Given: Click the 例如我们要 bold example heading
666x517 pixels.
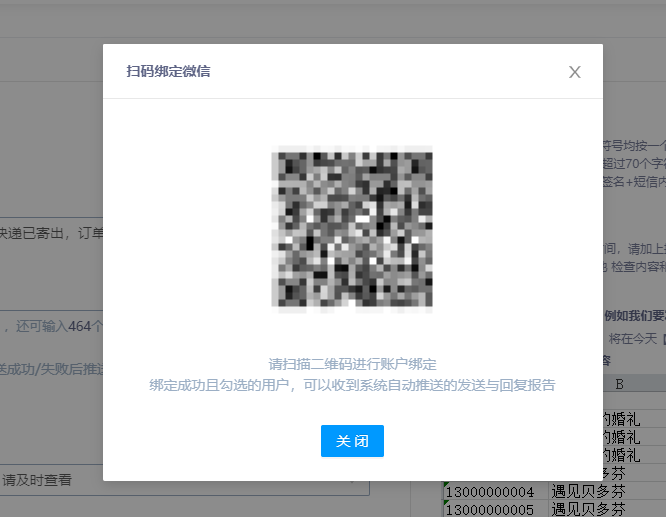Looking at the screenshot, I should click(633, 316).
